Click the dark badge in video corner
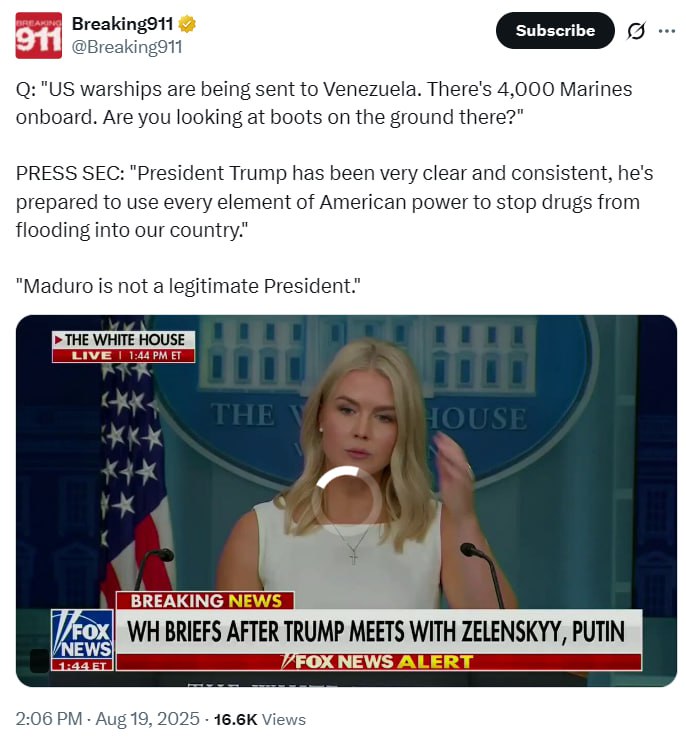This screenshot has width=686, height=741. pyautogui.click(x=39, y=660)
